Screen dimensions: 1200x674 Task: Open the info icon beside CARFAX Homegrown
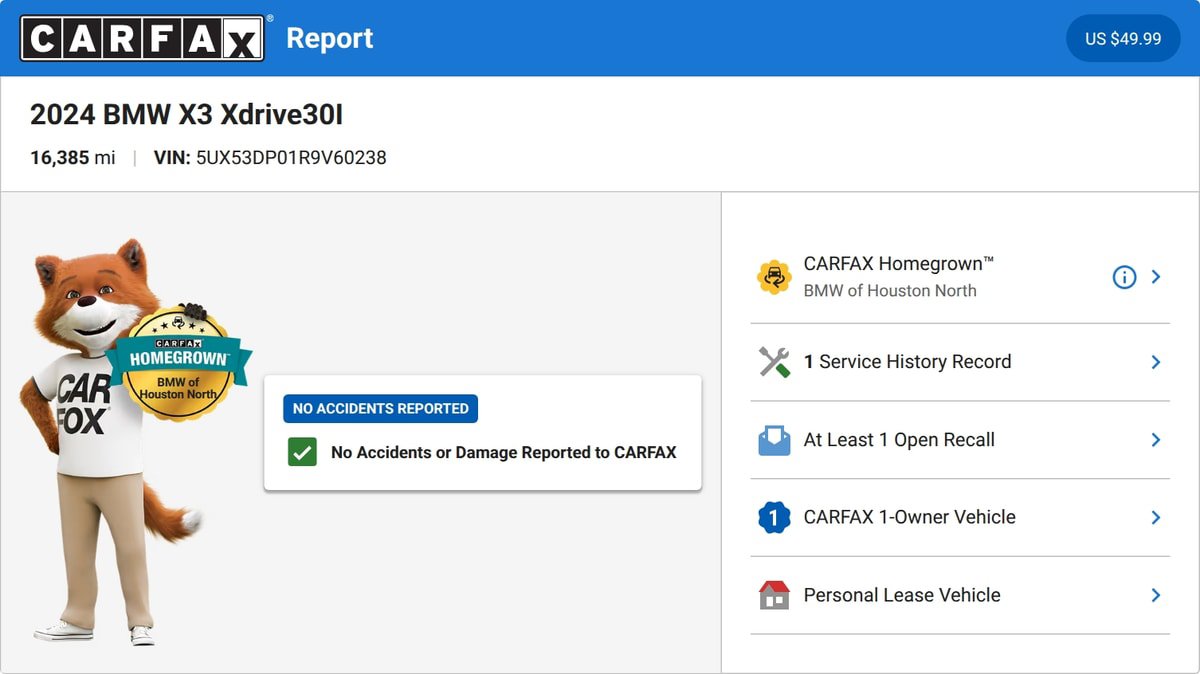coord(1124,277)
